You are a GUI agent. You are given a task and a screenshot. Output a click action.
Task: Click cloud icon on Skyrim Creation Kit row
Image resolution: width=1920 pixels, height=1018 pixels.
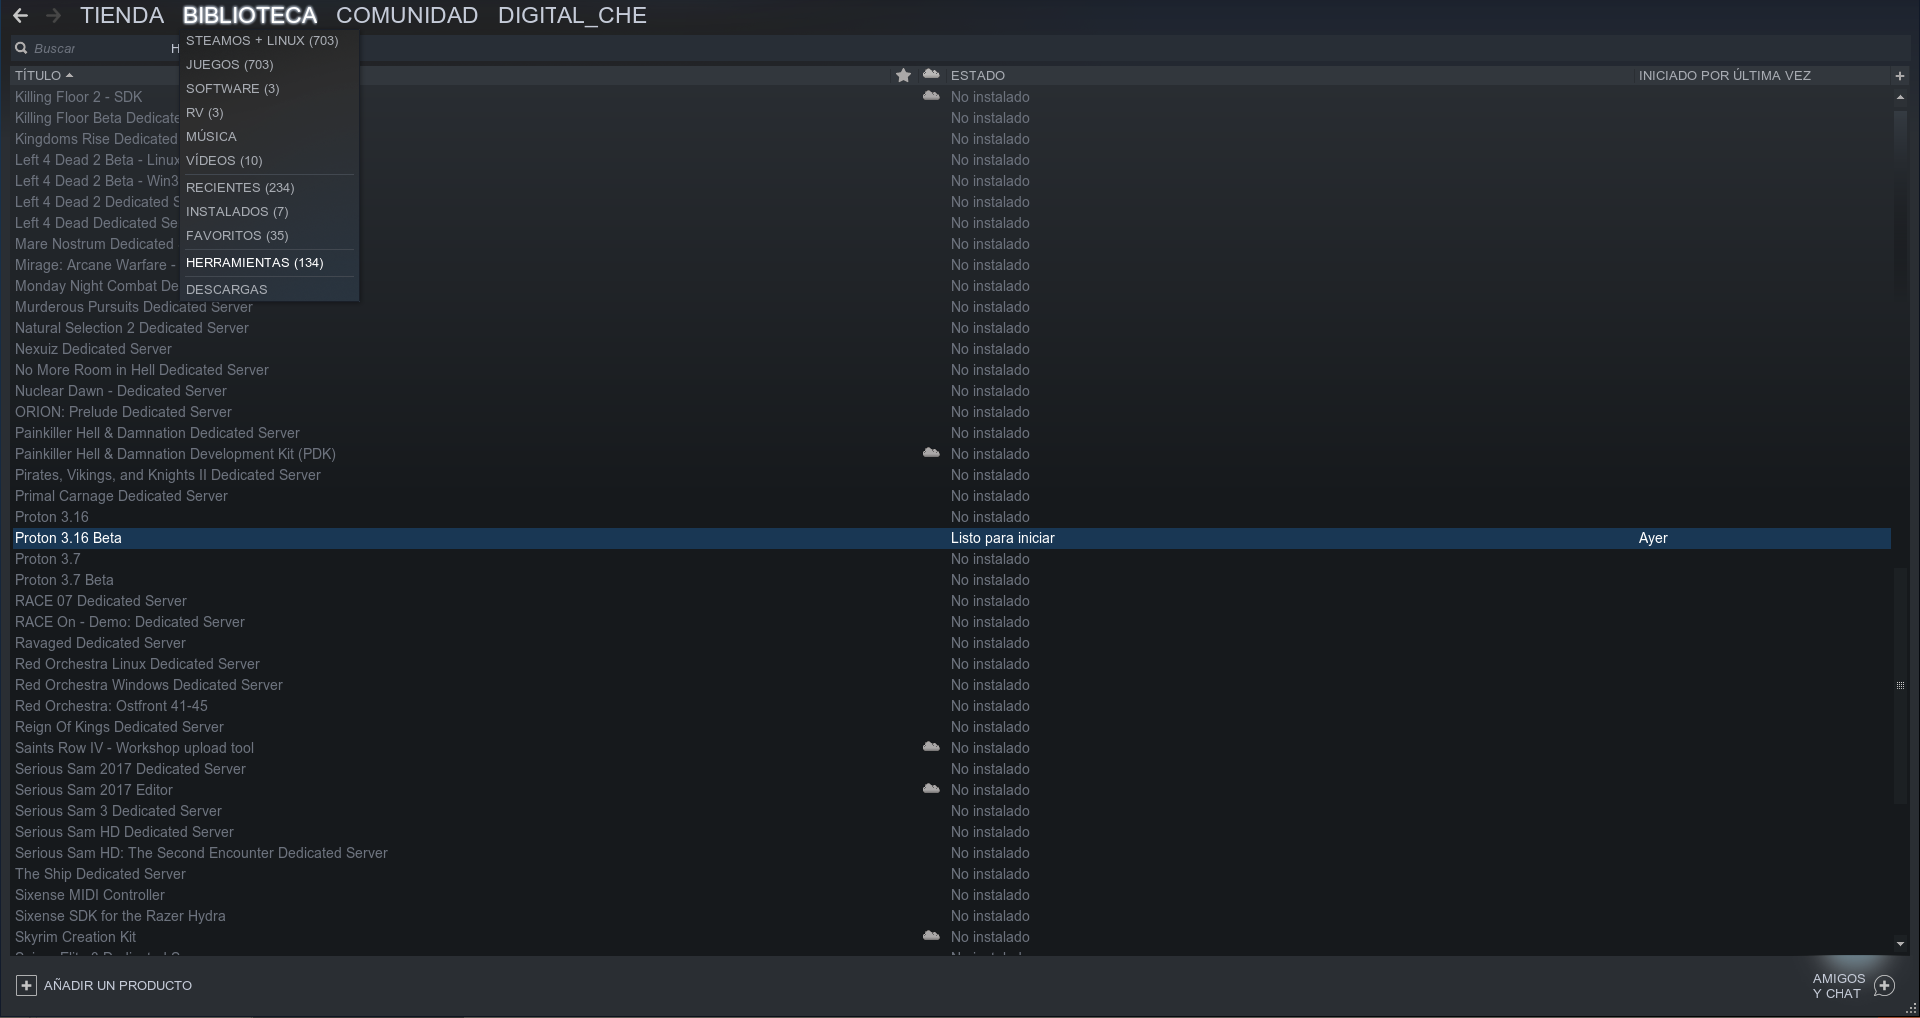[x=931, y=936]
